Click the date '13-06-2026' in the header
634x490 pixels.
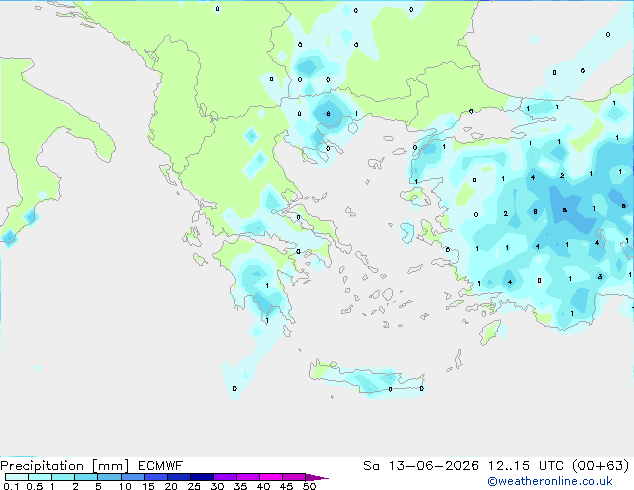[433, 466]
